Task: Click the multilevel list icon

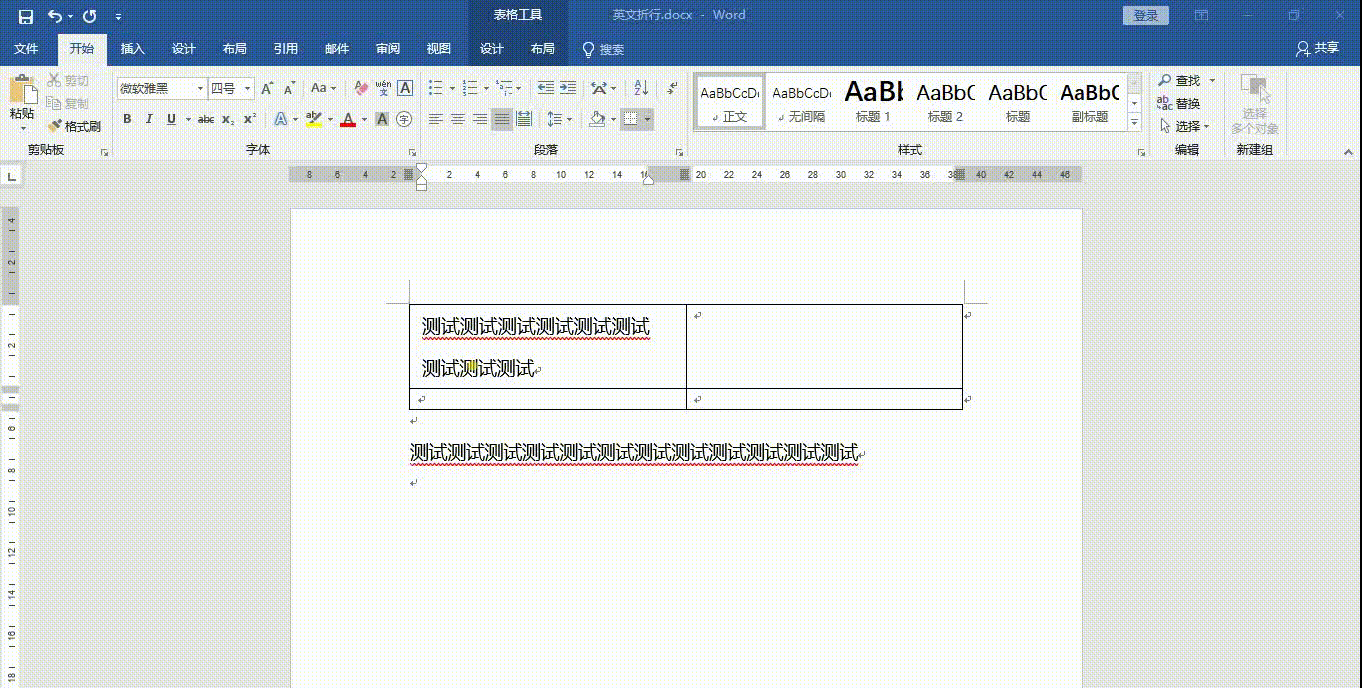Action: click(504, 89)
